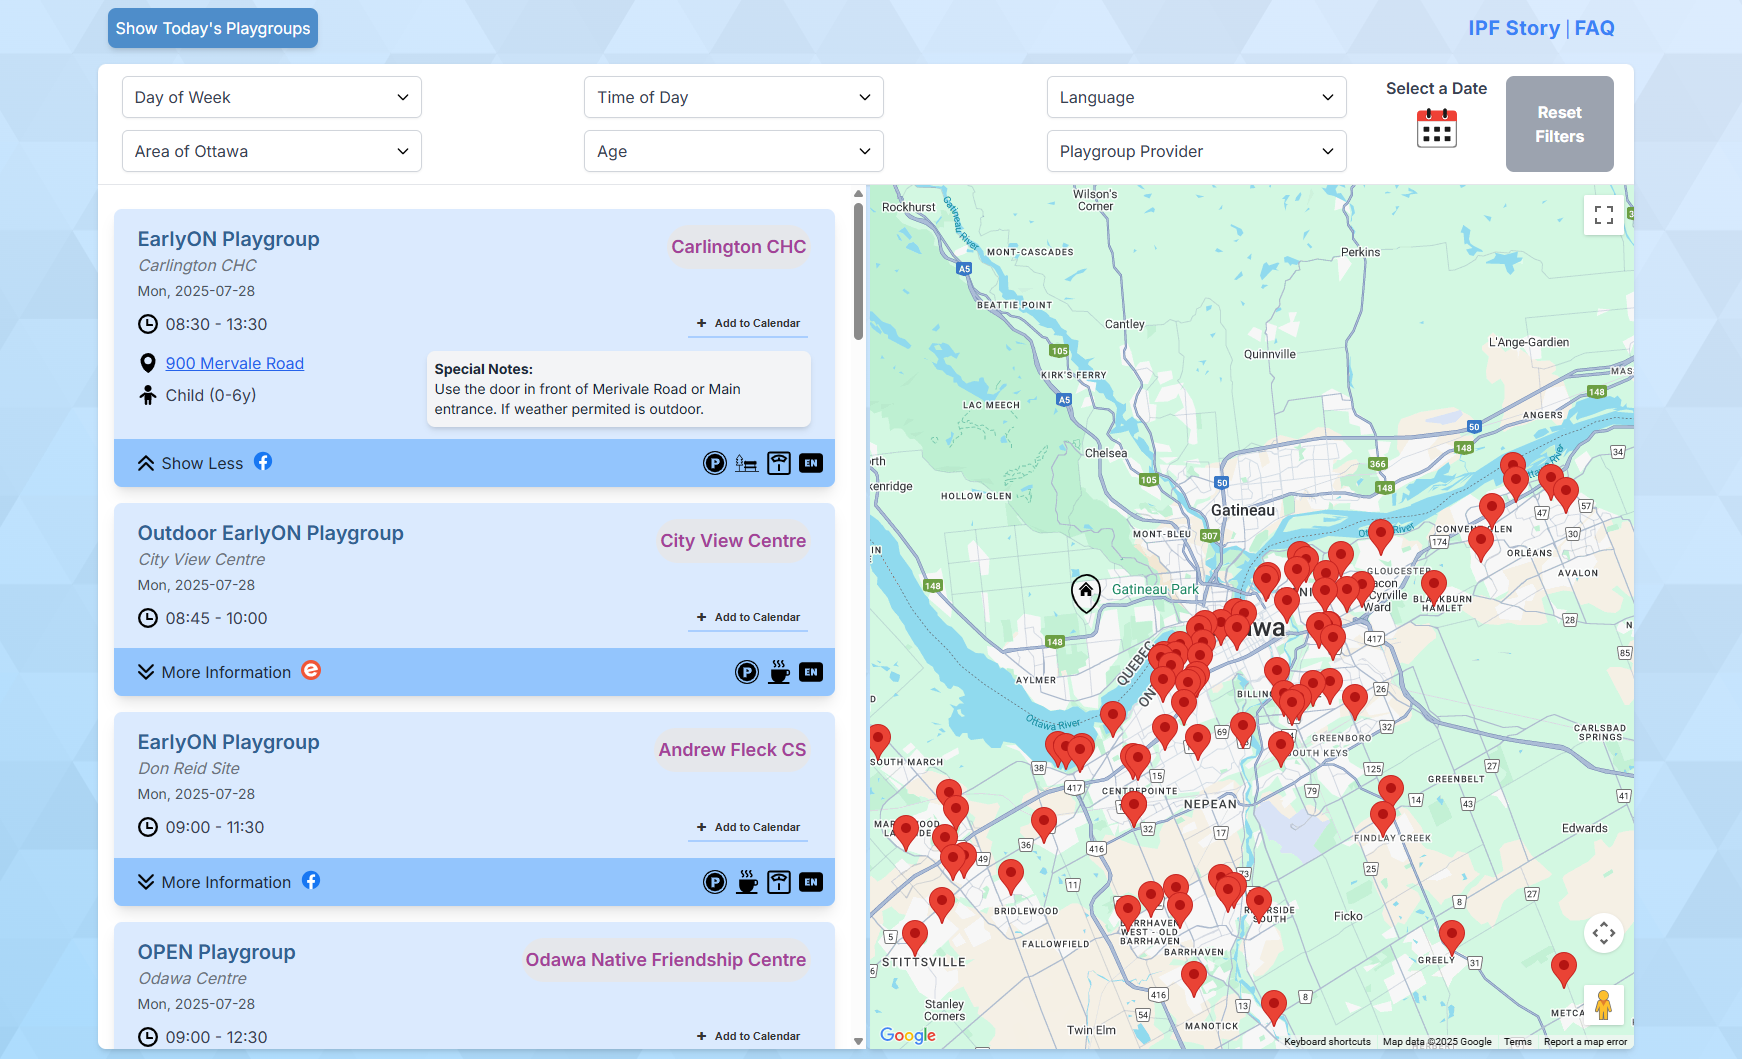Add the 08:30 - 13:30 playgroup to calendar
The height and width of the screenshot is (1059, 1742).
748,324
